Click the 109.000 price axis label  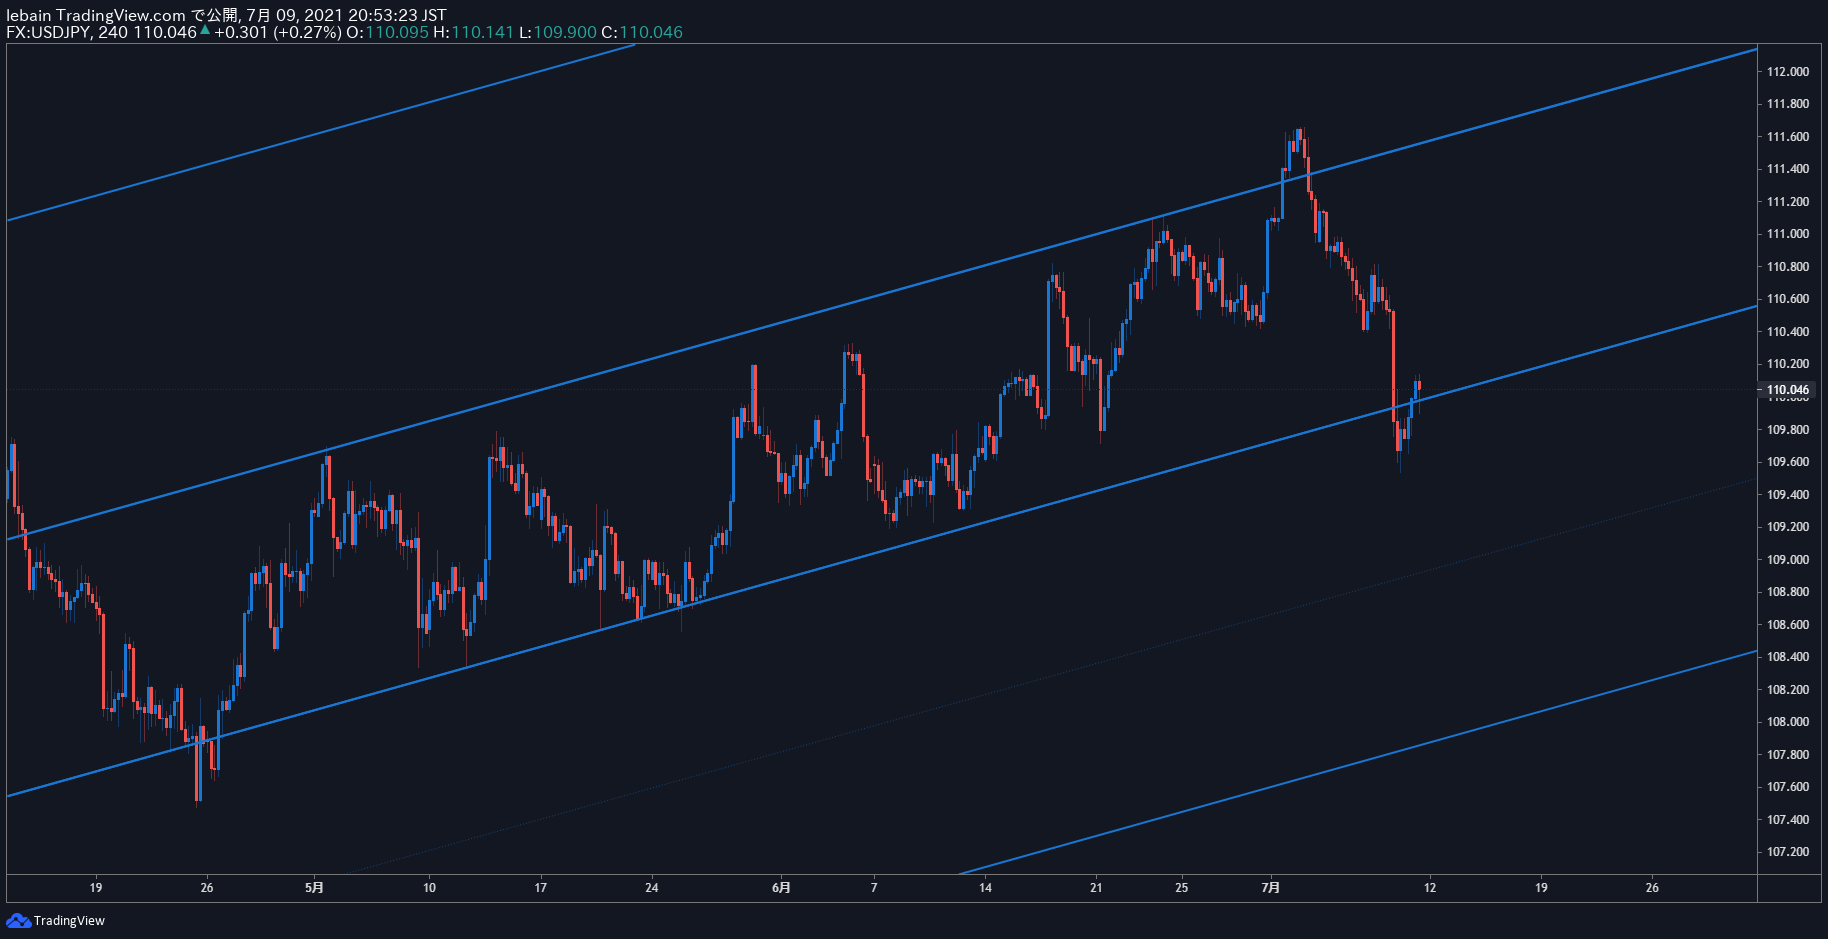pyautogui.click(x=1787, y=560)
